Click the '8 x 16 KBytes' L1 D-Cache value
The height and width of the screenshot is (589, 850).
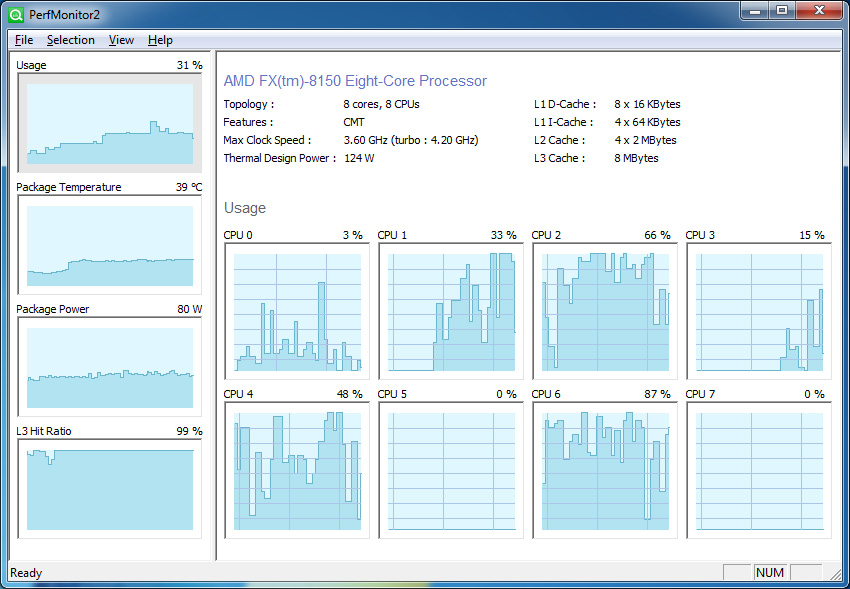(647, 104)
